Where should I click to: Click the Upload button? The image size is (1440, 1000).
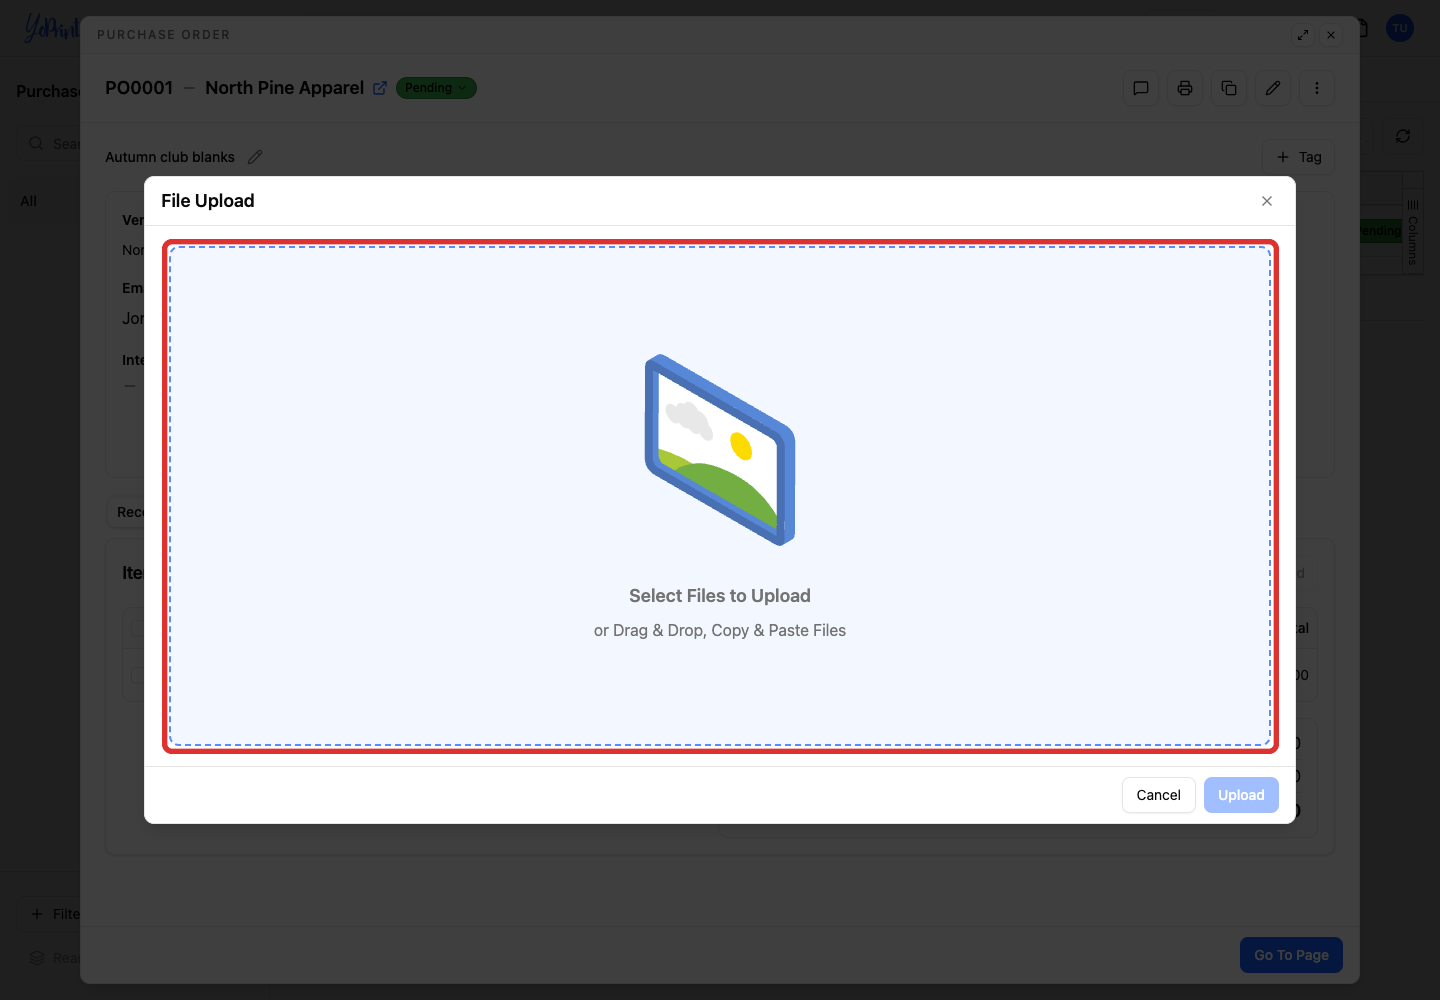coord(1241,795)
